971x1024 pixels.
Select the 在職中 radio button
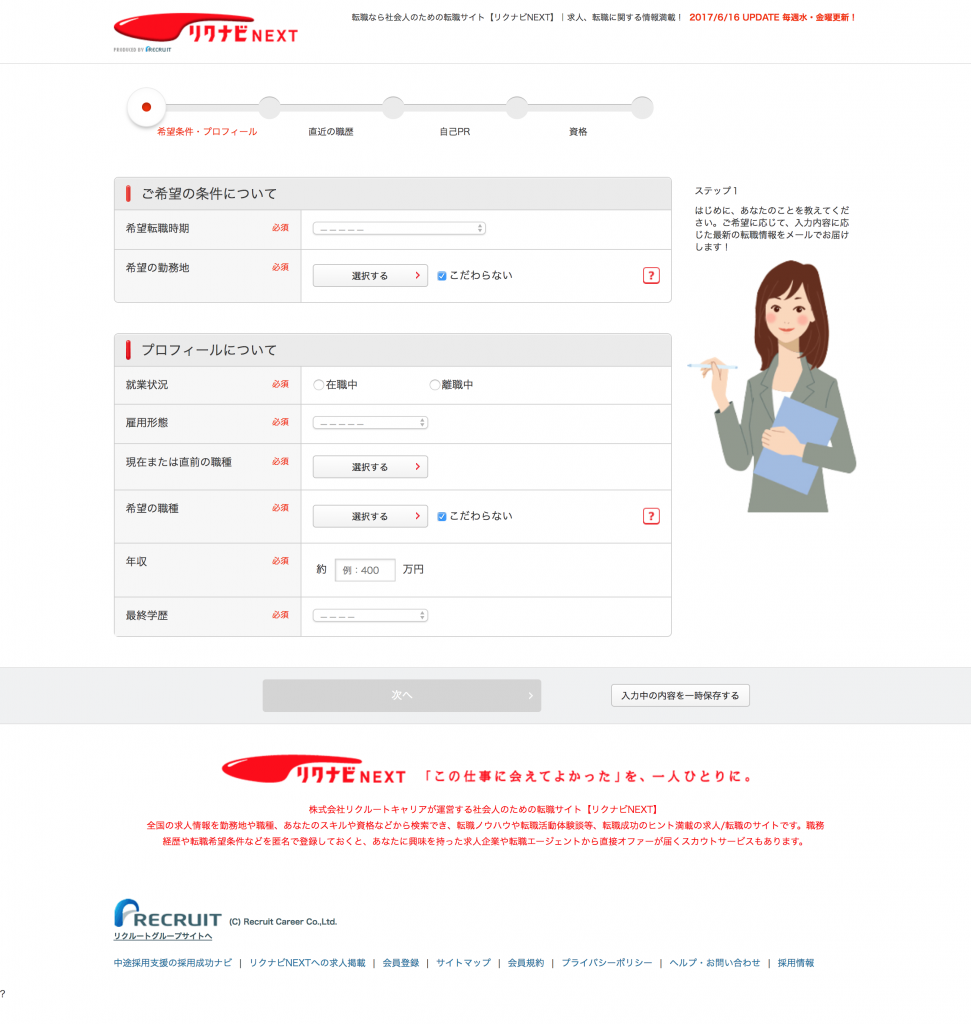coord(319,385)
